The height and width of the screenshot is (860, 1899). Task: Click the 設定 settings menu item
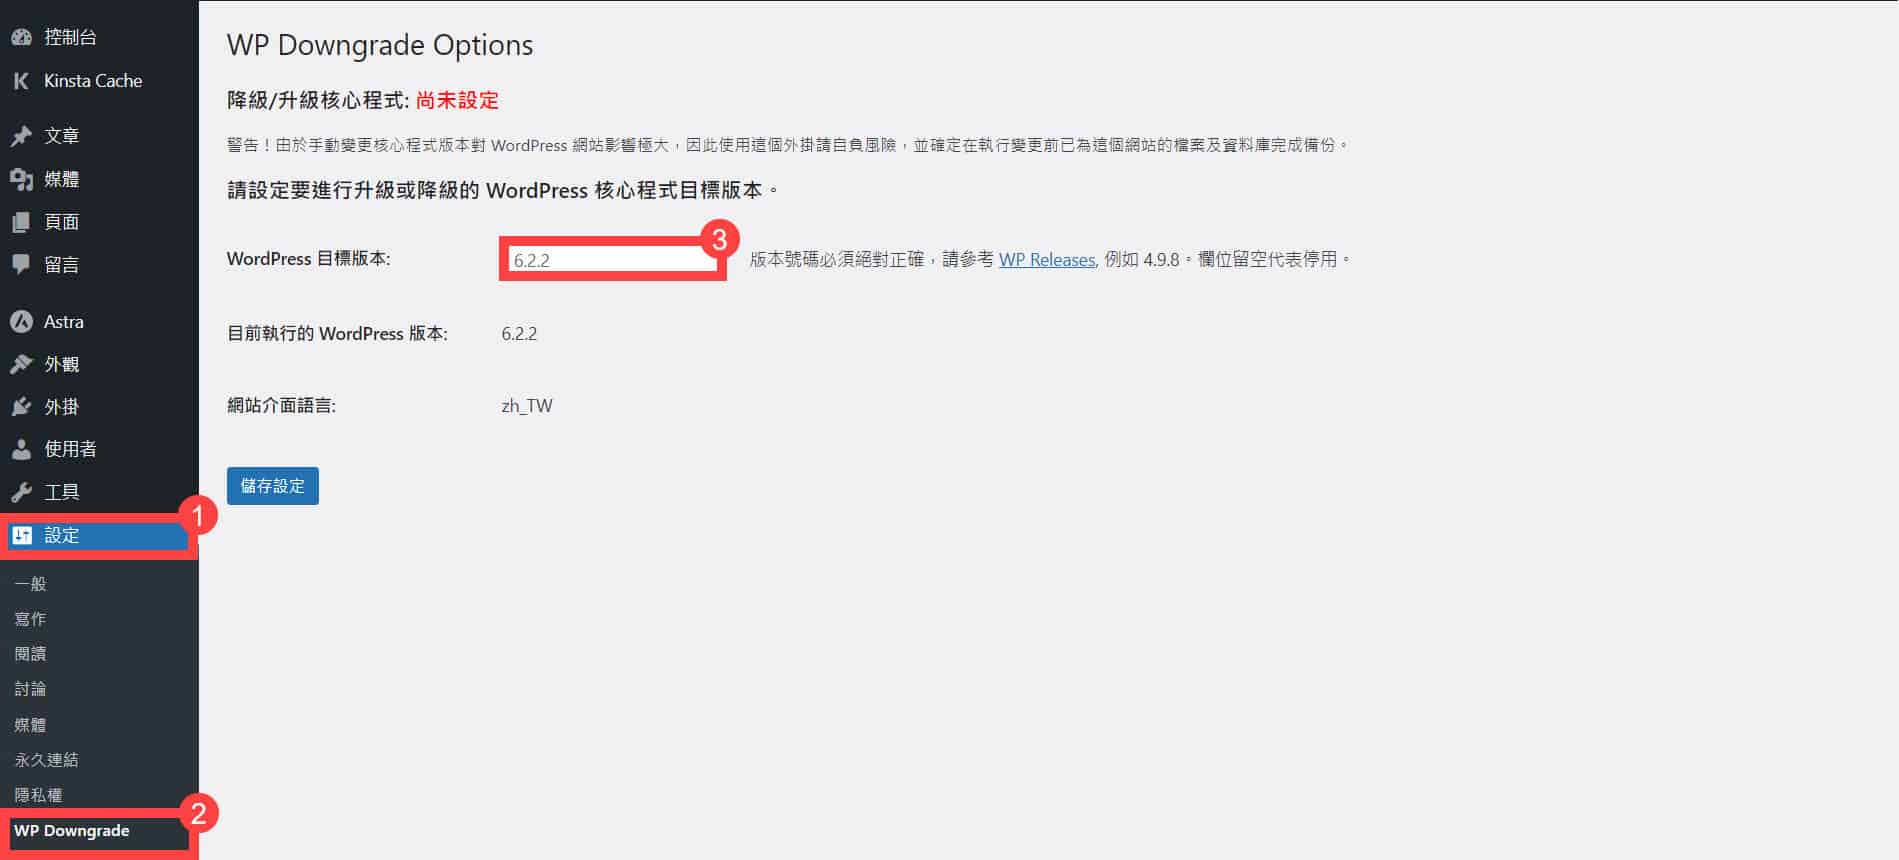98,535
